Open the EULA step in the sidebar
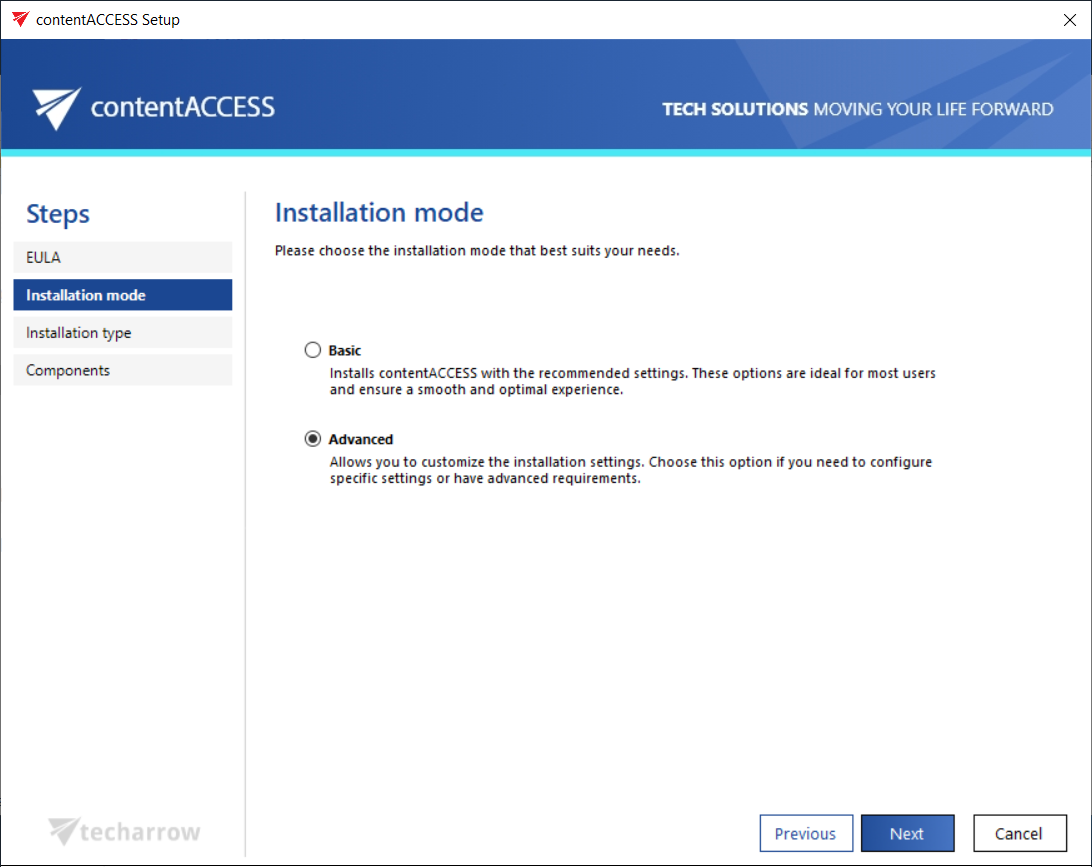This screenshot has height=867, width=1092. coord(122,257)
